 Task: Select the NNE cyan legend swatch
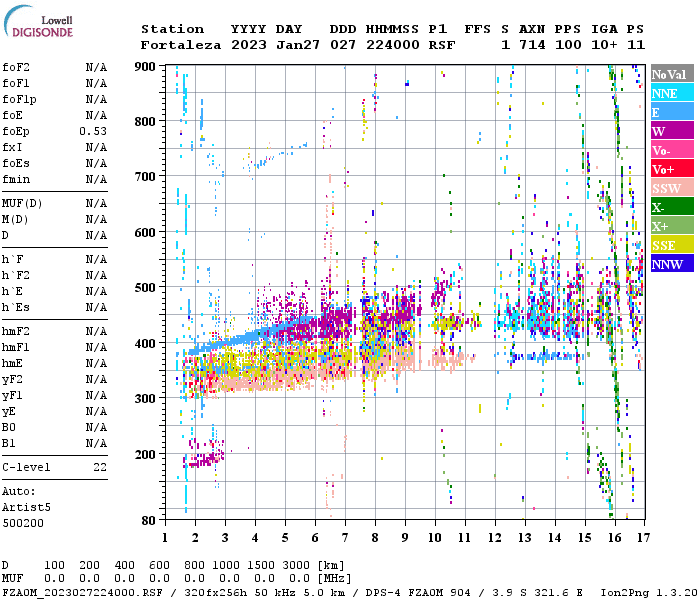[672, 93]
